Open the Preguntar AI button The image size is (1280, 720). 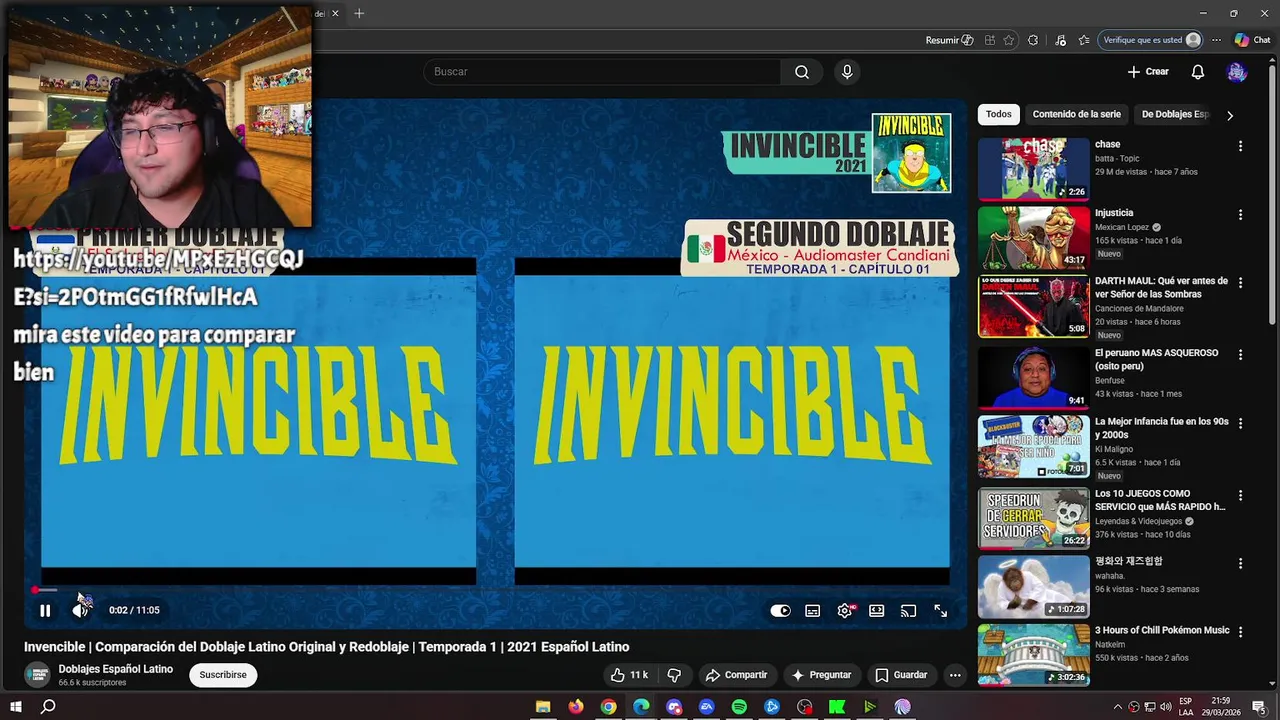tap(821, 675)
